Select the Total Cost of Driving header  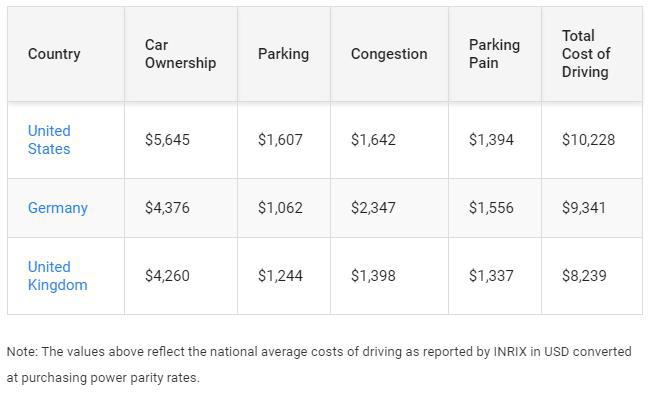[586, 54]
